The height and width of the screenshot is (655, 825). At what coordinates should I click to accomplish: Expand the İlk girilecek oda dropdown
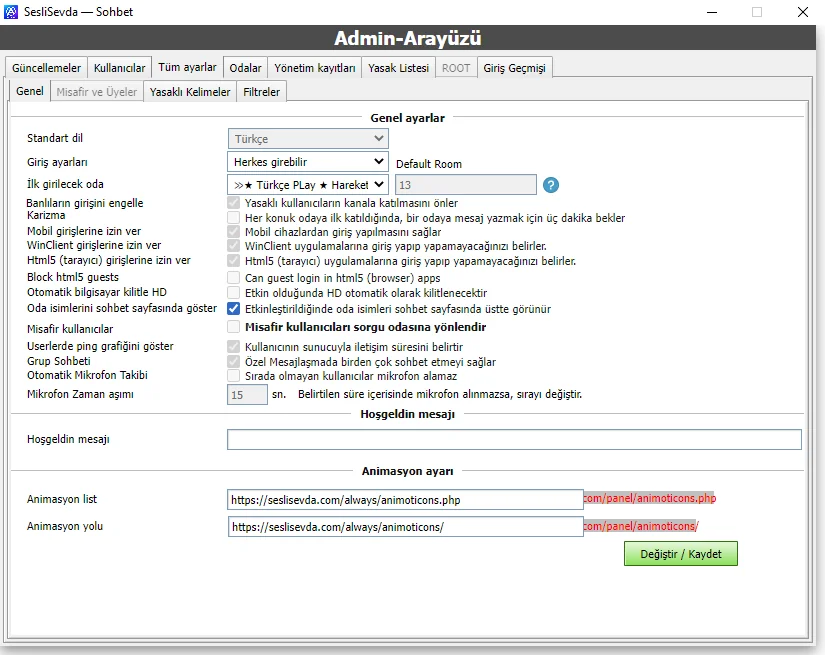click(x=308, y=185)
